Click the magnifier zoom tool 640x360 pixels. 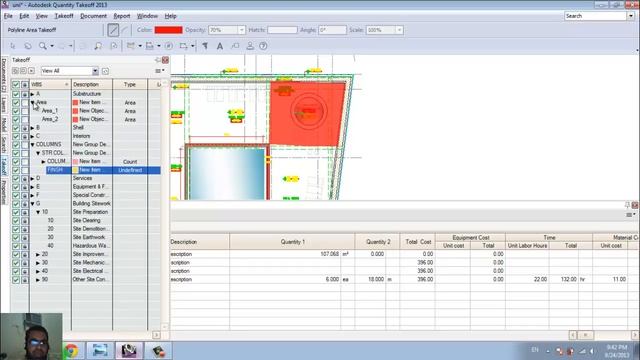click(42, 46)
